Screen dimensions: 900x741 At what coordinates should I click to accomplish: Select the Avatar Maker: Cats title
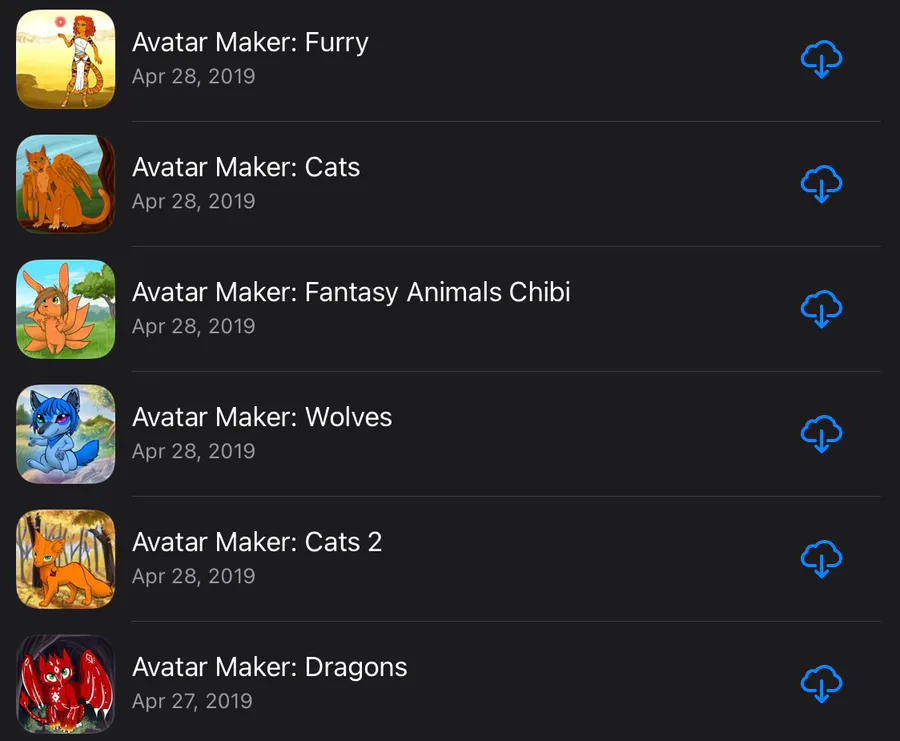(246, 167)
